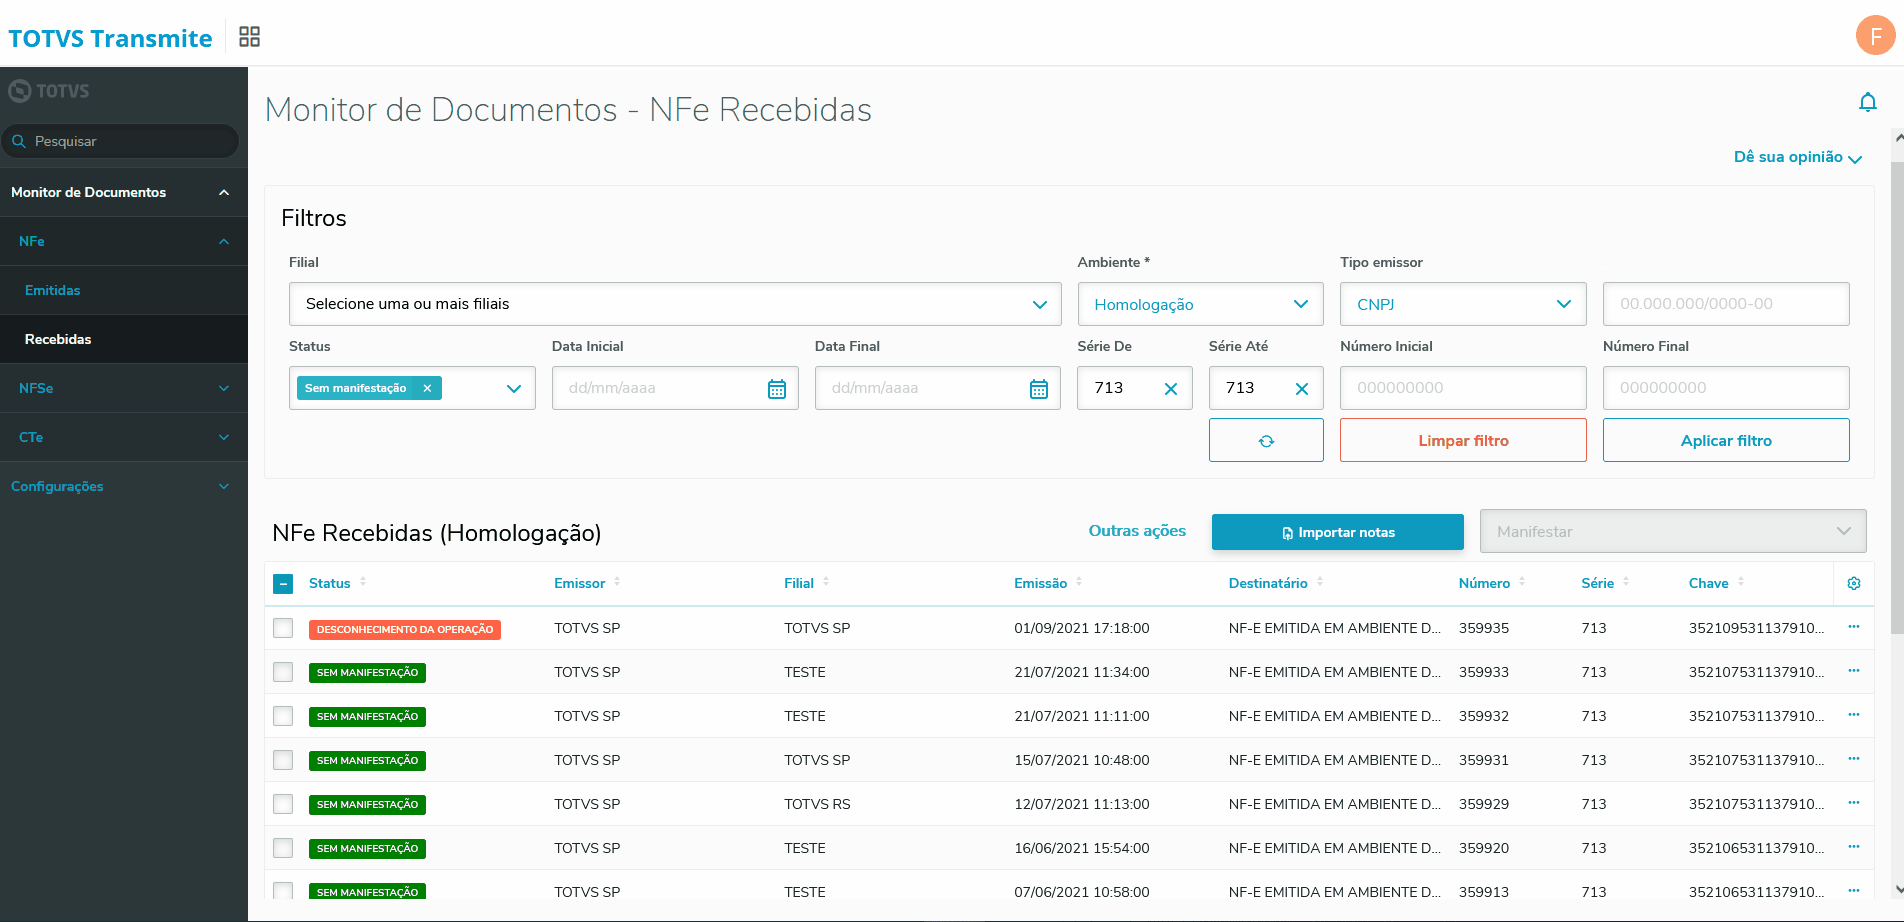The width and height of the screenshot is (1904, 922).
Task: Open row actions for note 359929
Action: (1854, 803)
